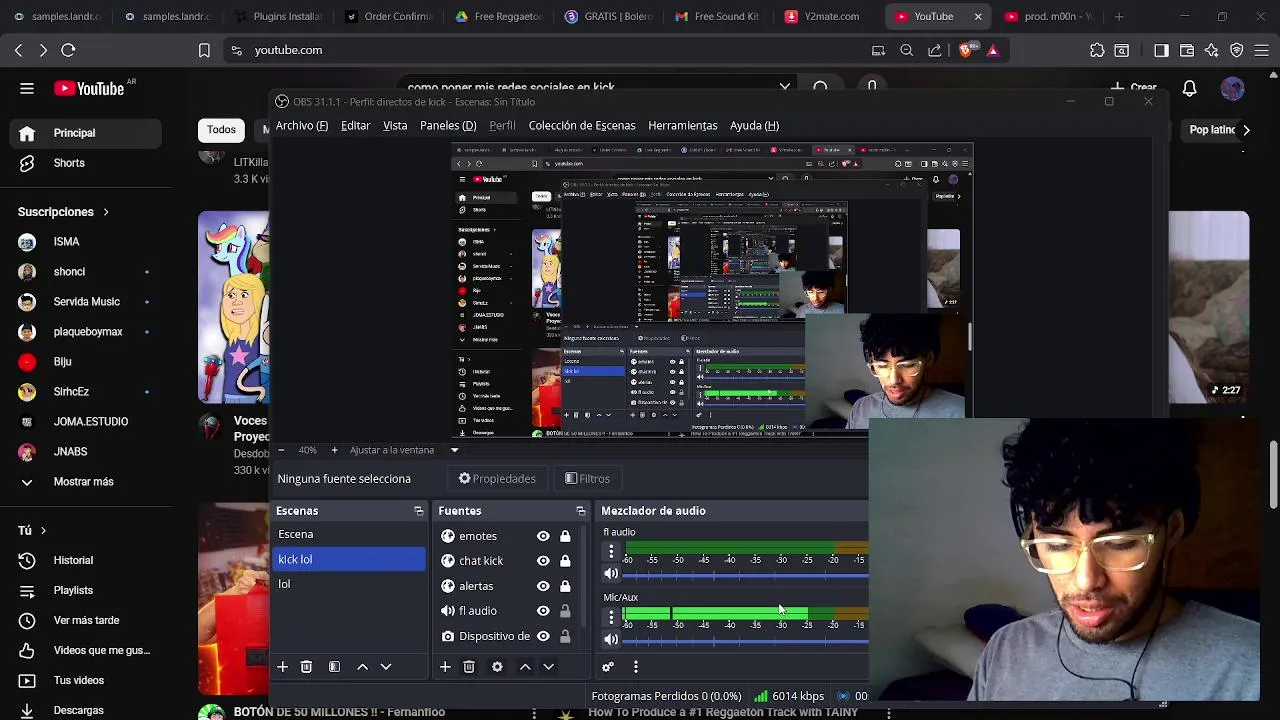This screenshot has width=1280, height=720.
Task: Open options dots for Mic/Aux channel
Action: 611,617
